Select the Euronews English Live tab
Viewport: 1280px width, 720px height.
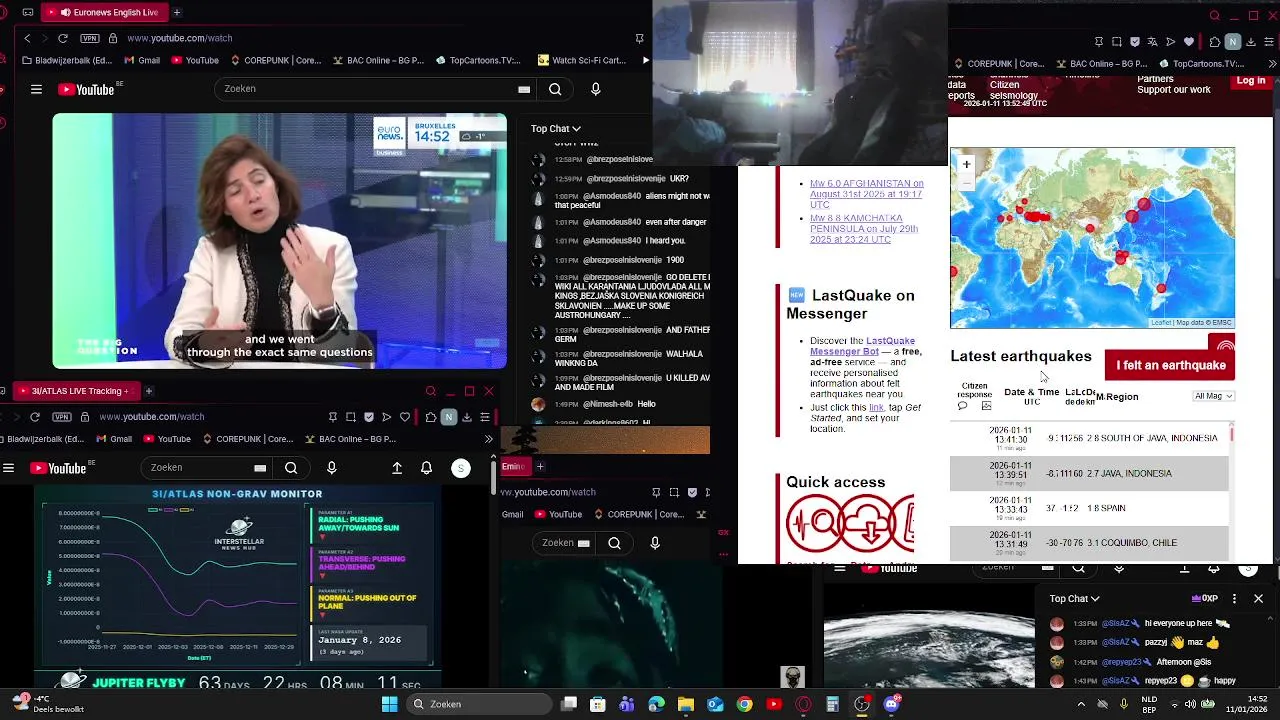(105, 12)
